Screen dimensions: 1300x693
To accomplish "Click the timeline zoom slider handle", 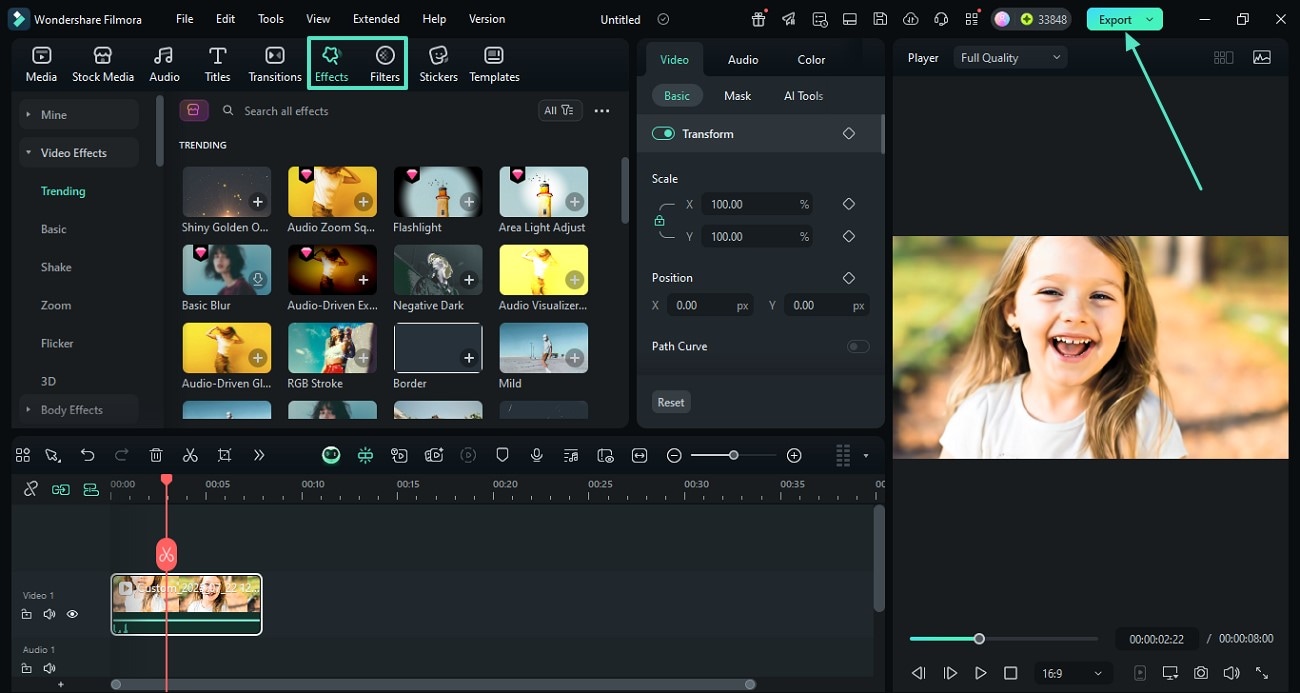I will coord(733,455).
